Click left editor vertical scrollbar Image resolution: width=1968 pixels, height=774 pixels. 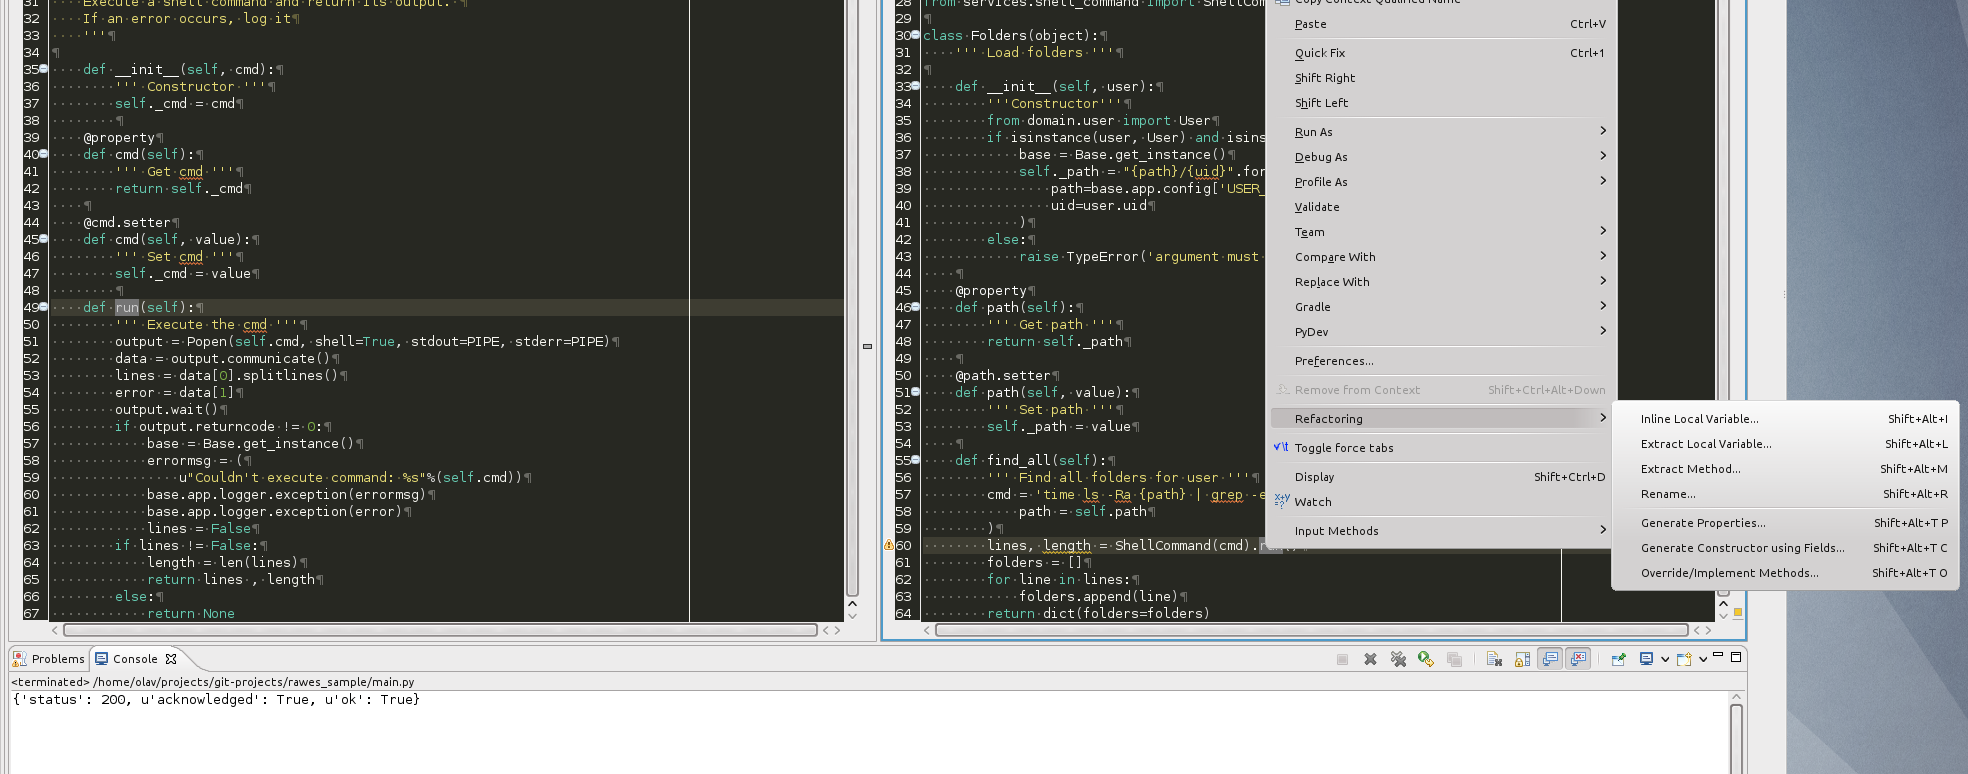[852, 298]
